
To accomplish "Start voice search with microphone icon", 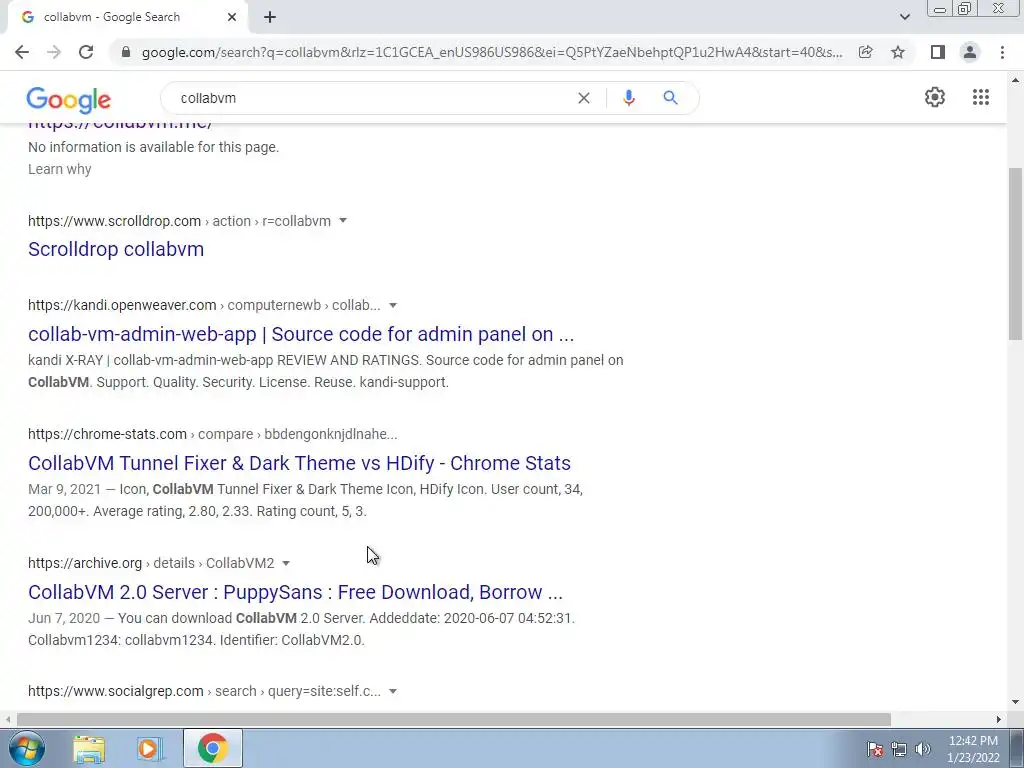I will pos(629,98).
